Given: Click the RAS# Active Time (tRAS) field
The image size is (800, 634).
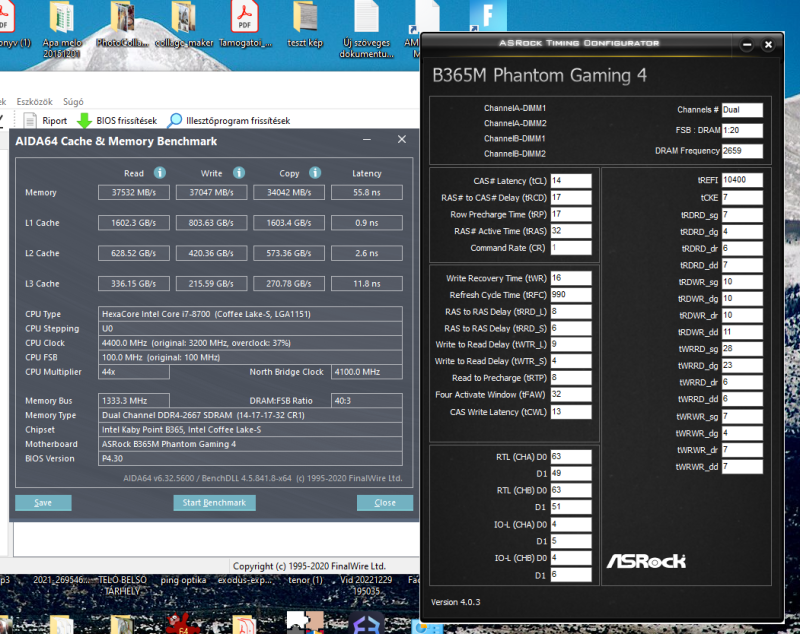Looking at the screenshot, I should (x=571, y=231).
